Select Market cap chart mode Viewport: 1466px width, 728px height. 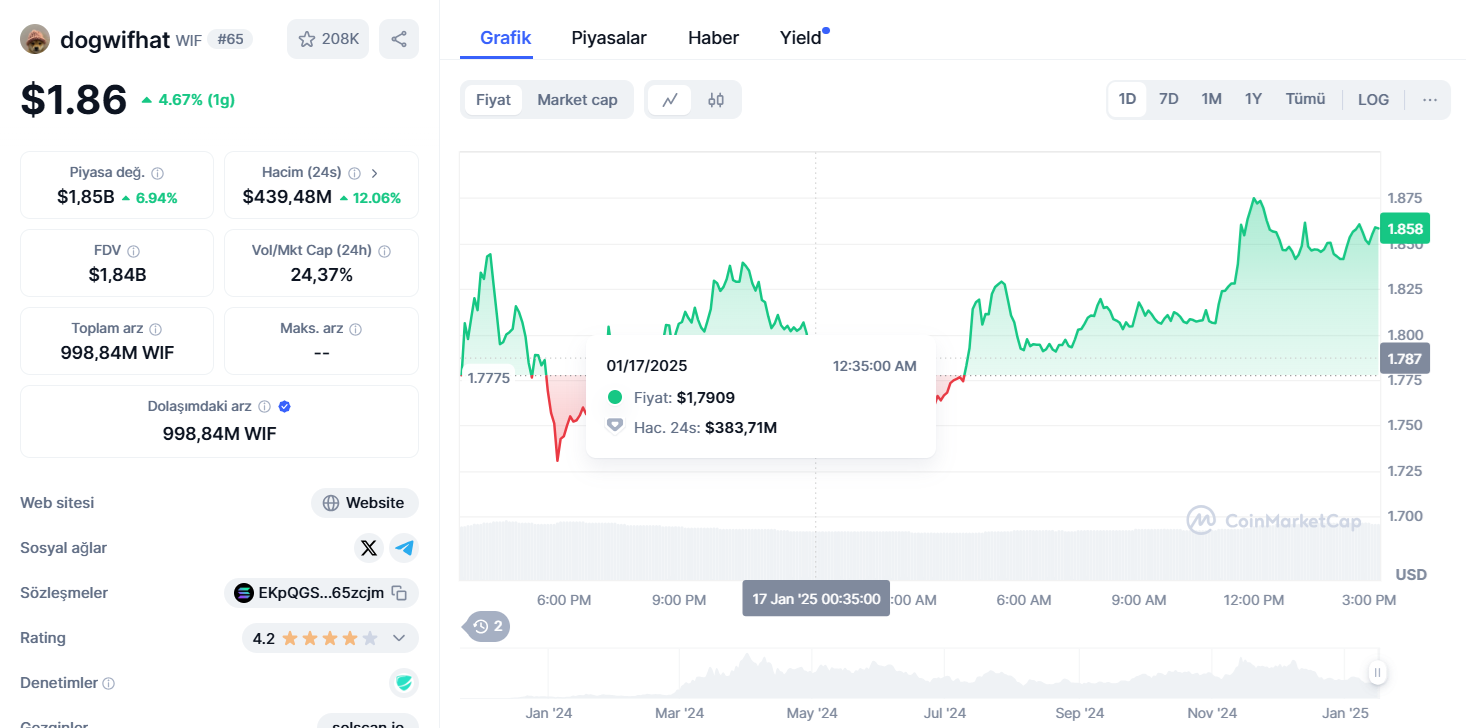577,100
